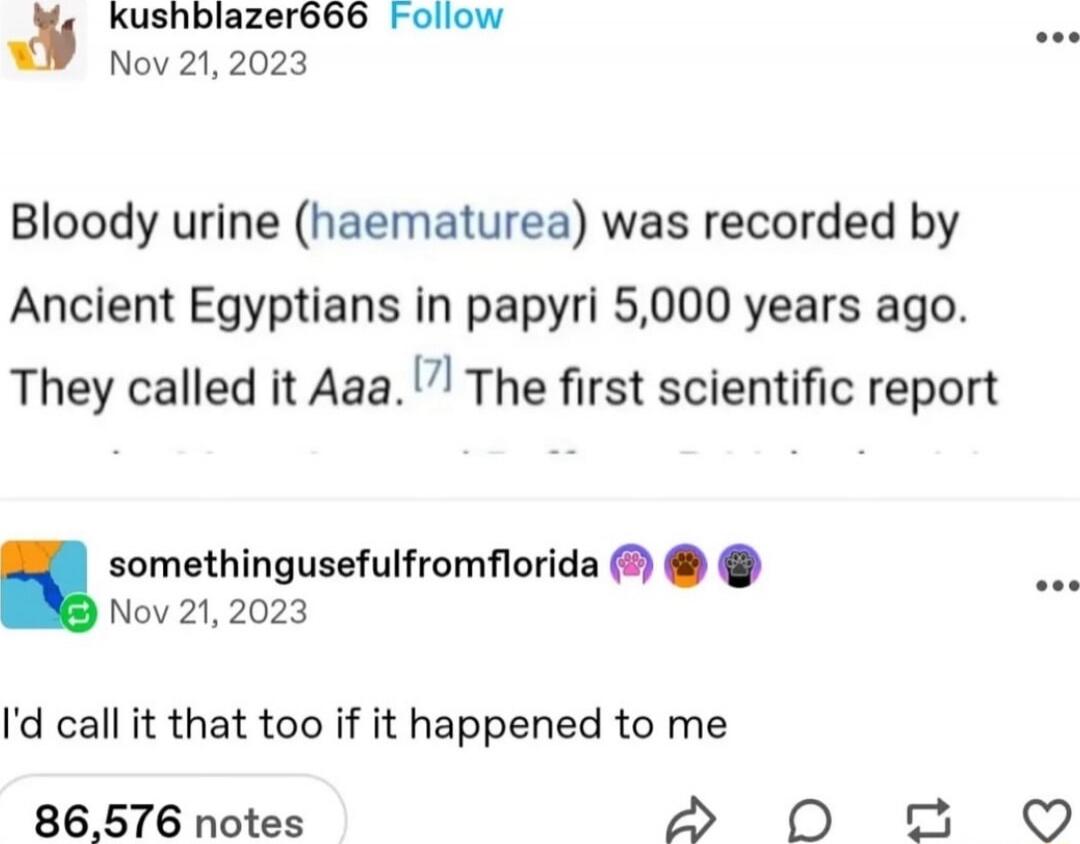Open the more options menu for somethingusefulfromflorida's reblog
This screenshot has width=1080, height=844.
pos(1058,586)
